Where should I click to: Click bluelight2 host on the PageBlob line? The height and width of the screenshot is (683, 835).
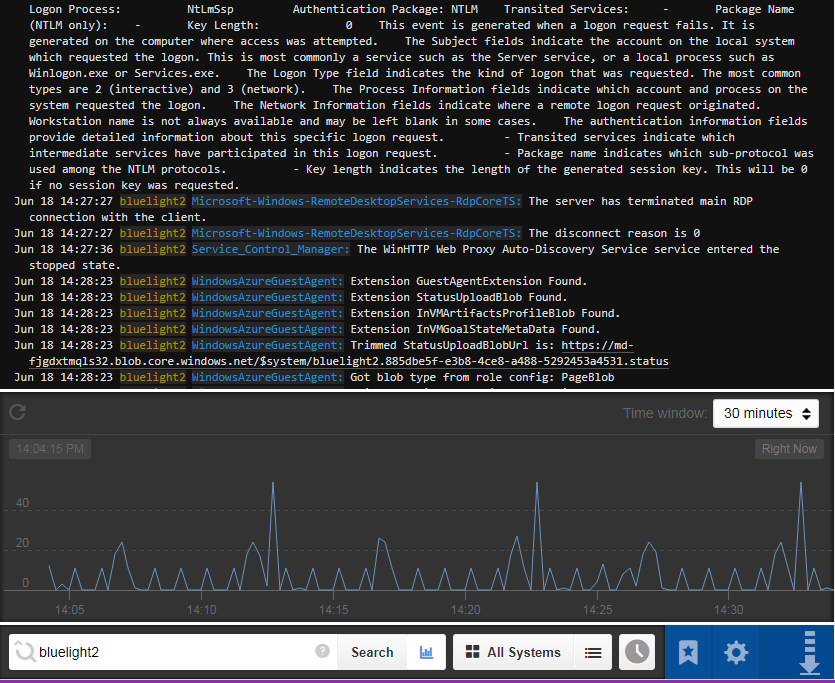(x=152, y=377)
